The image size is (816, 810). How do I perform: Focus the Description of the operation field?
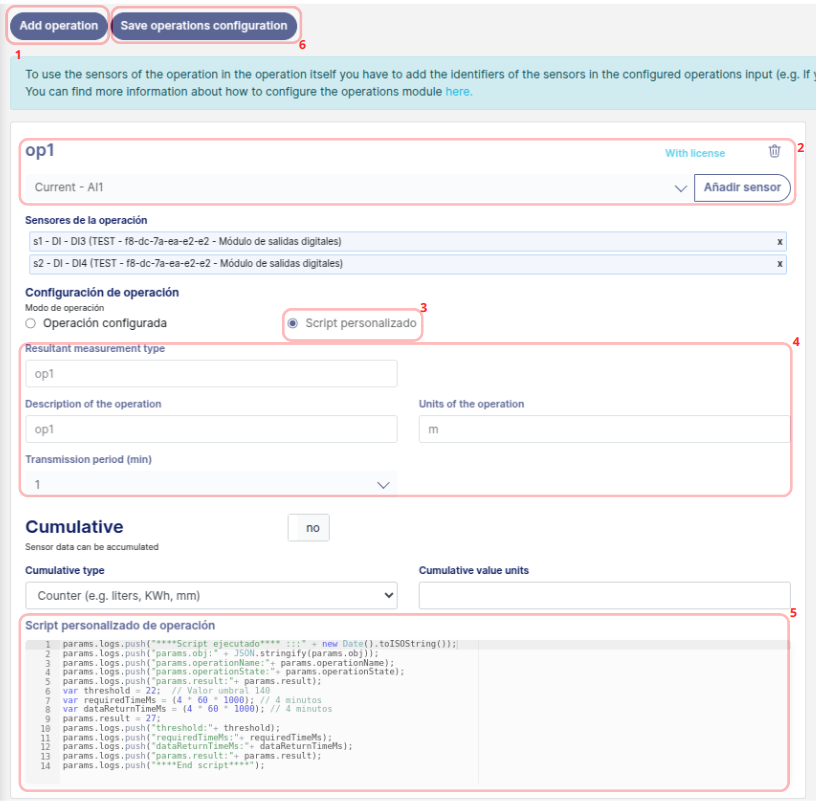(211, 429)
